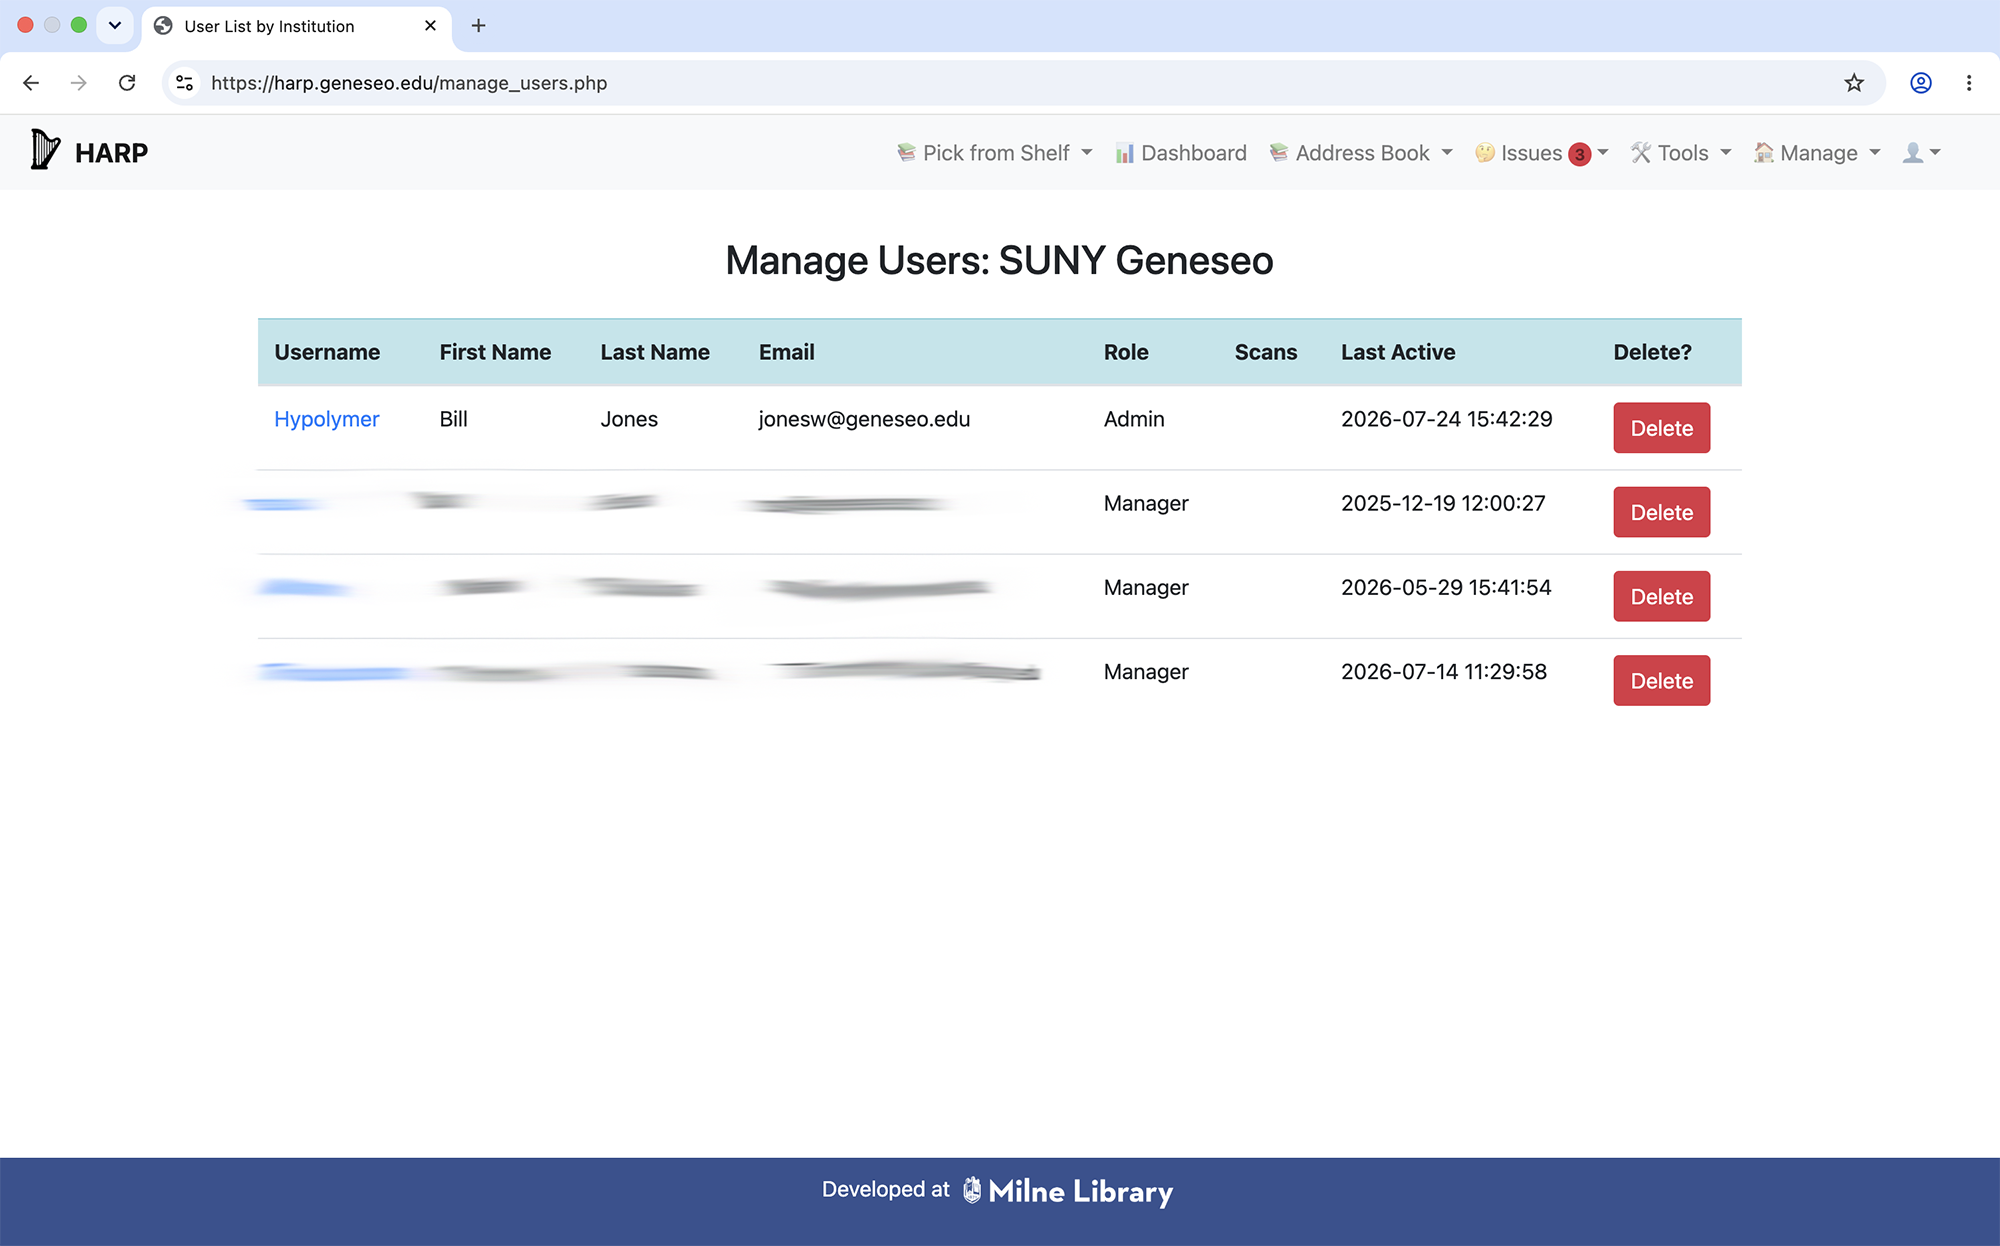Click the 2026-07-24 15:42:29 timestamp
Image resolution: width=2000 pixels, height=1246 pixels.
(1446, 419)
